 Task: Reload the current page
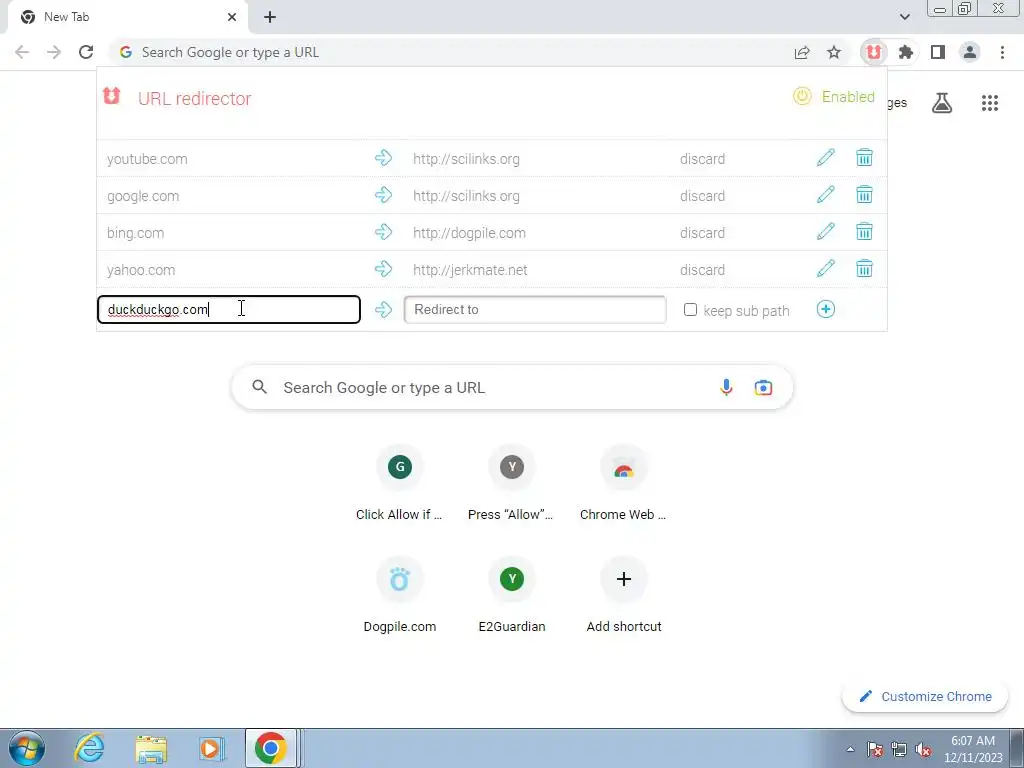tap(86, 52)
